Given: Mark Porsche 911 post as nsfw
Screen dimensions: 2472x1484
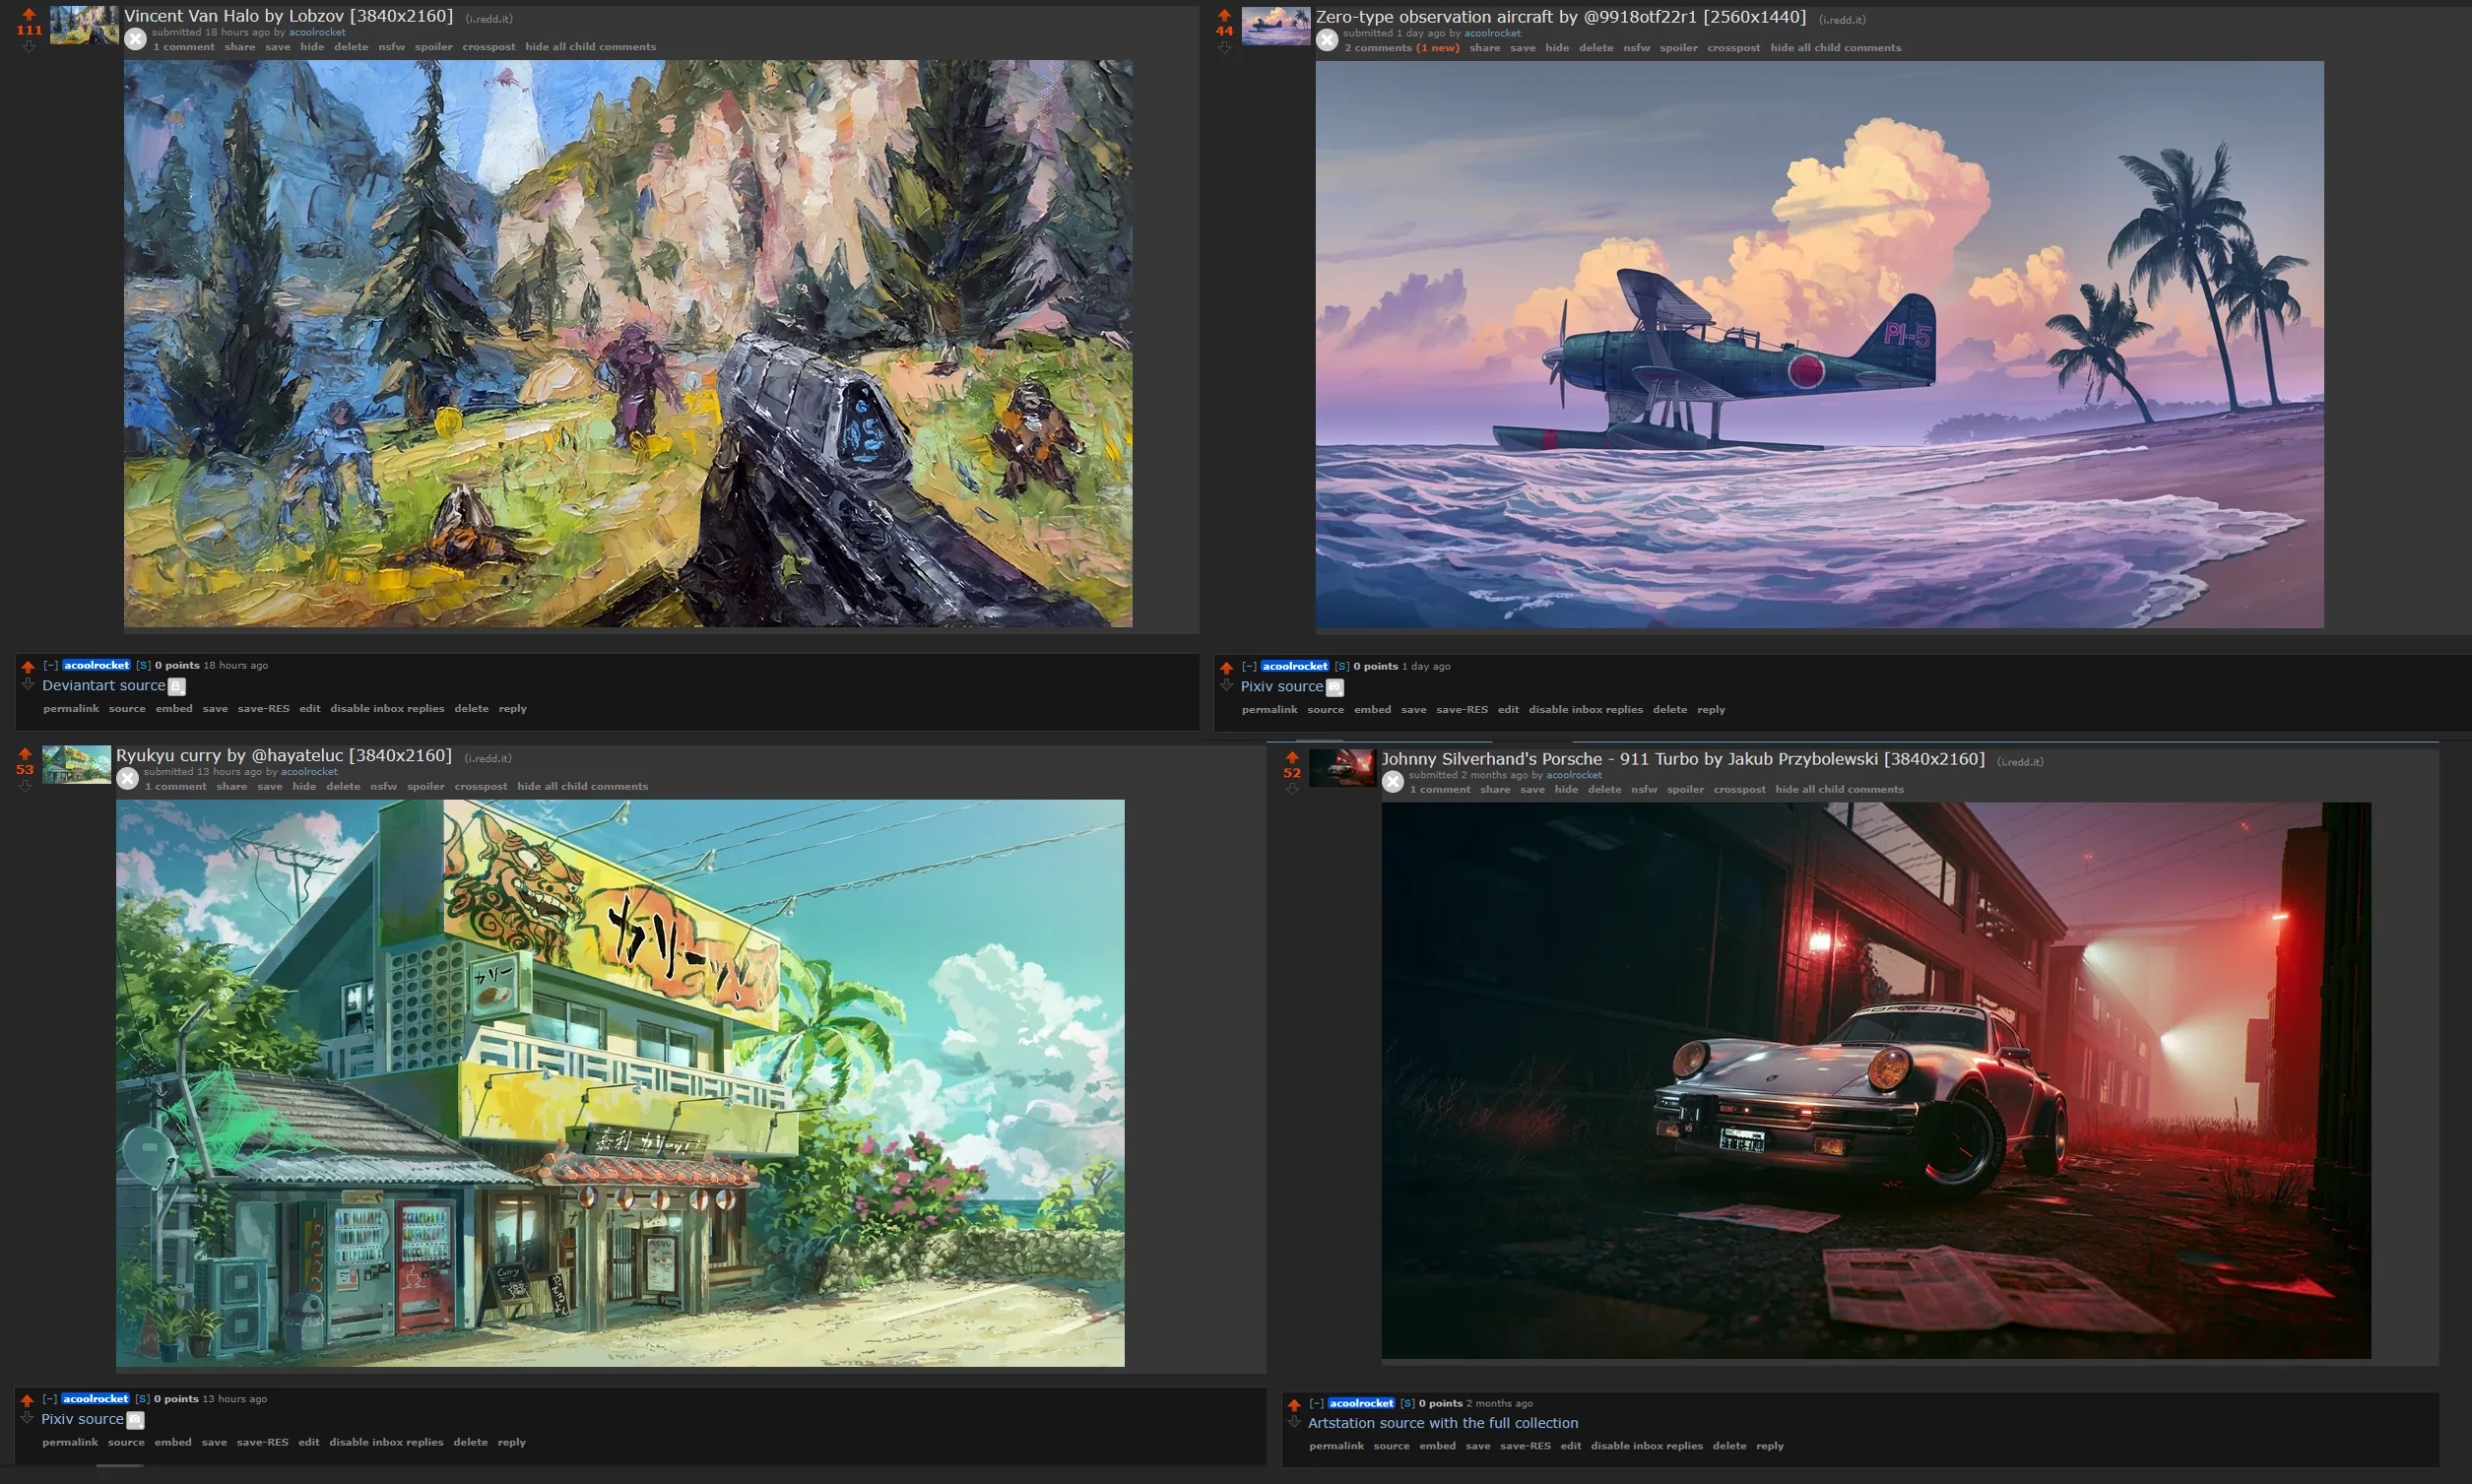Looking at the screenshot, I should click(x=1645, y=790).
